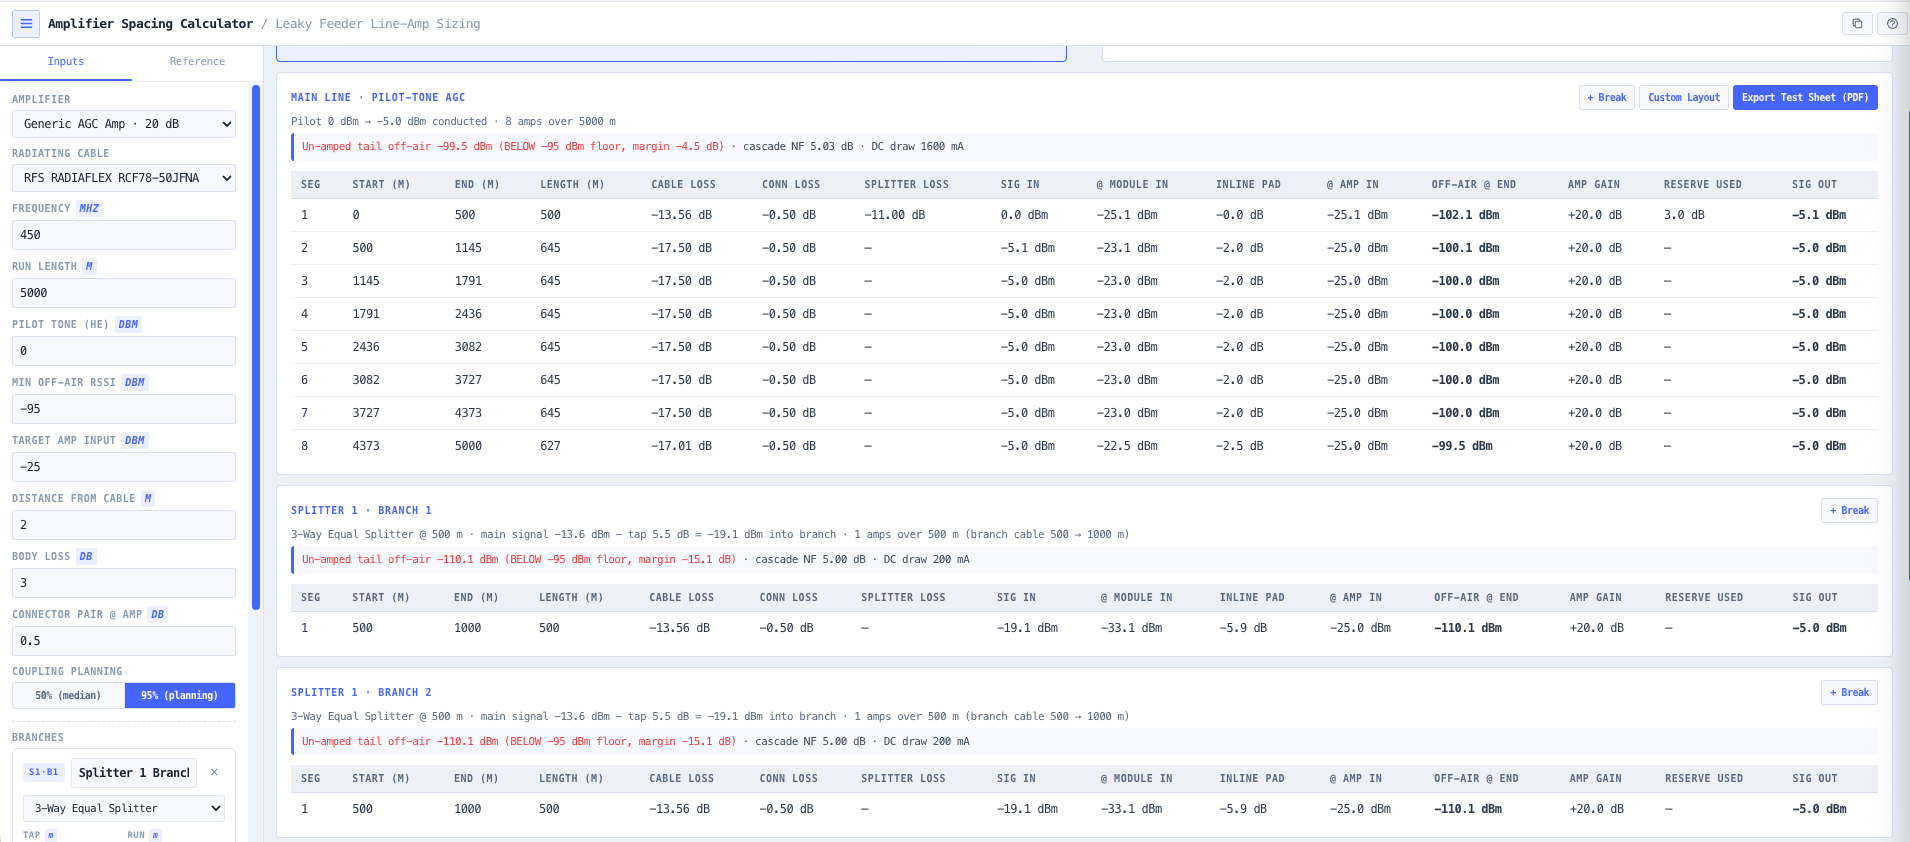Open the hamburger menu in the header
Screen dimensions: 1910x842
pos(26,23)
